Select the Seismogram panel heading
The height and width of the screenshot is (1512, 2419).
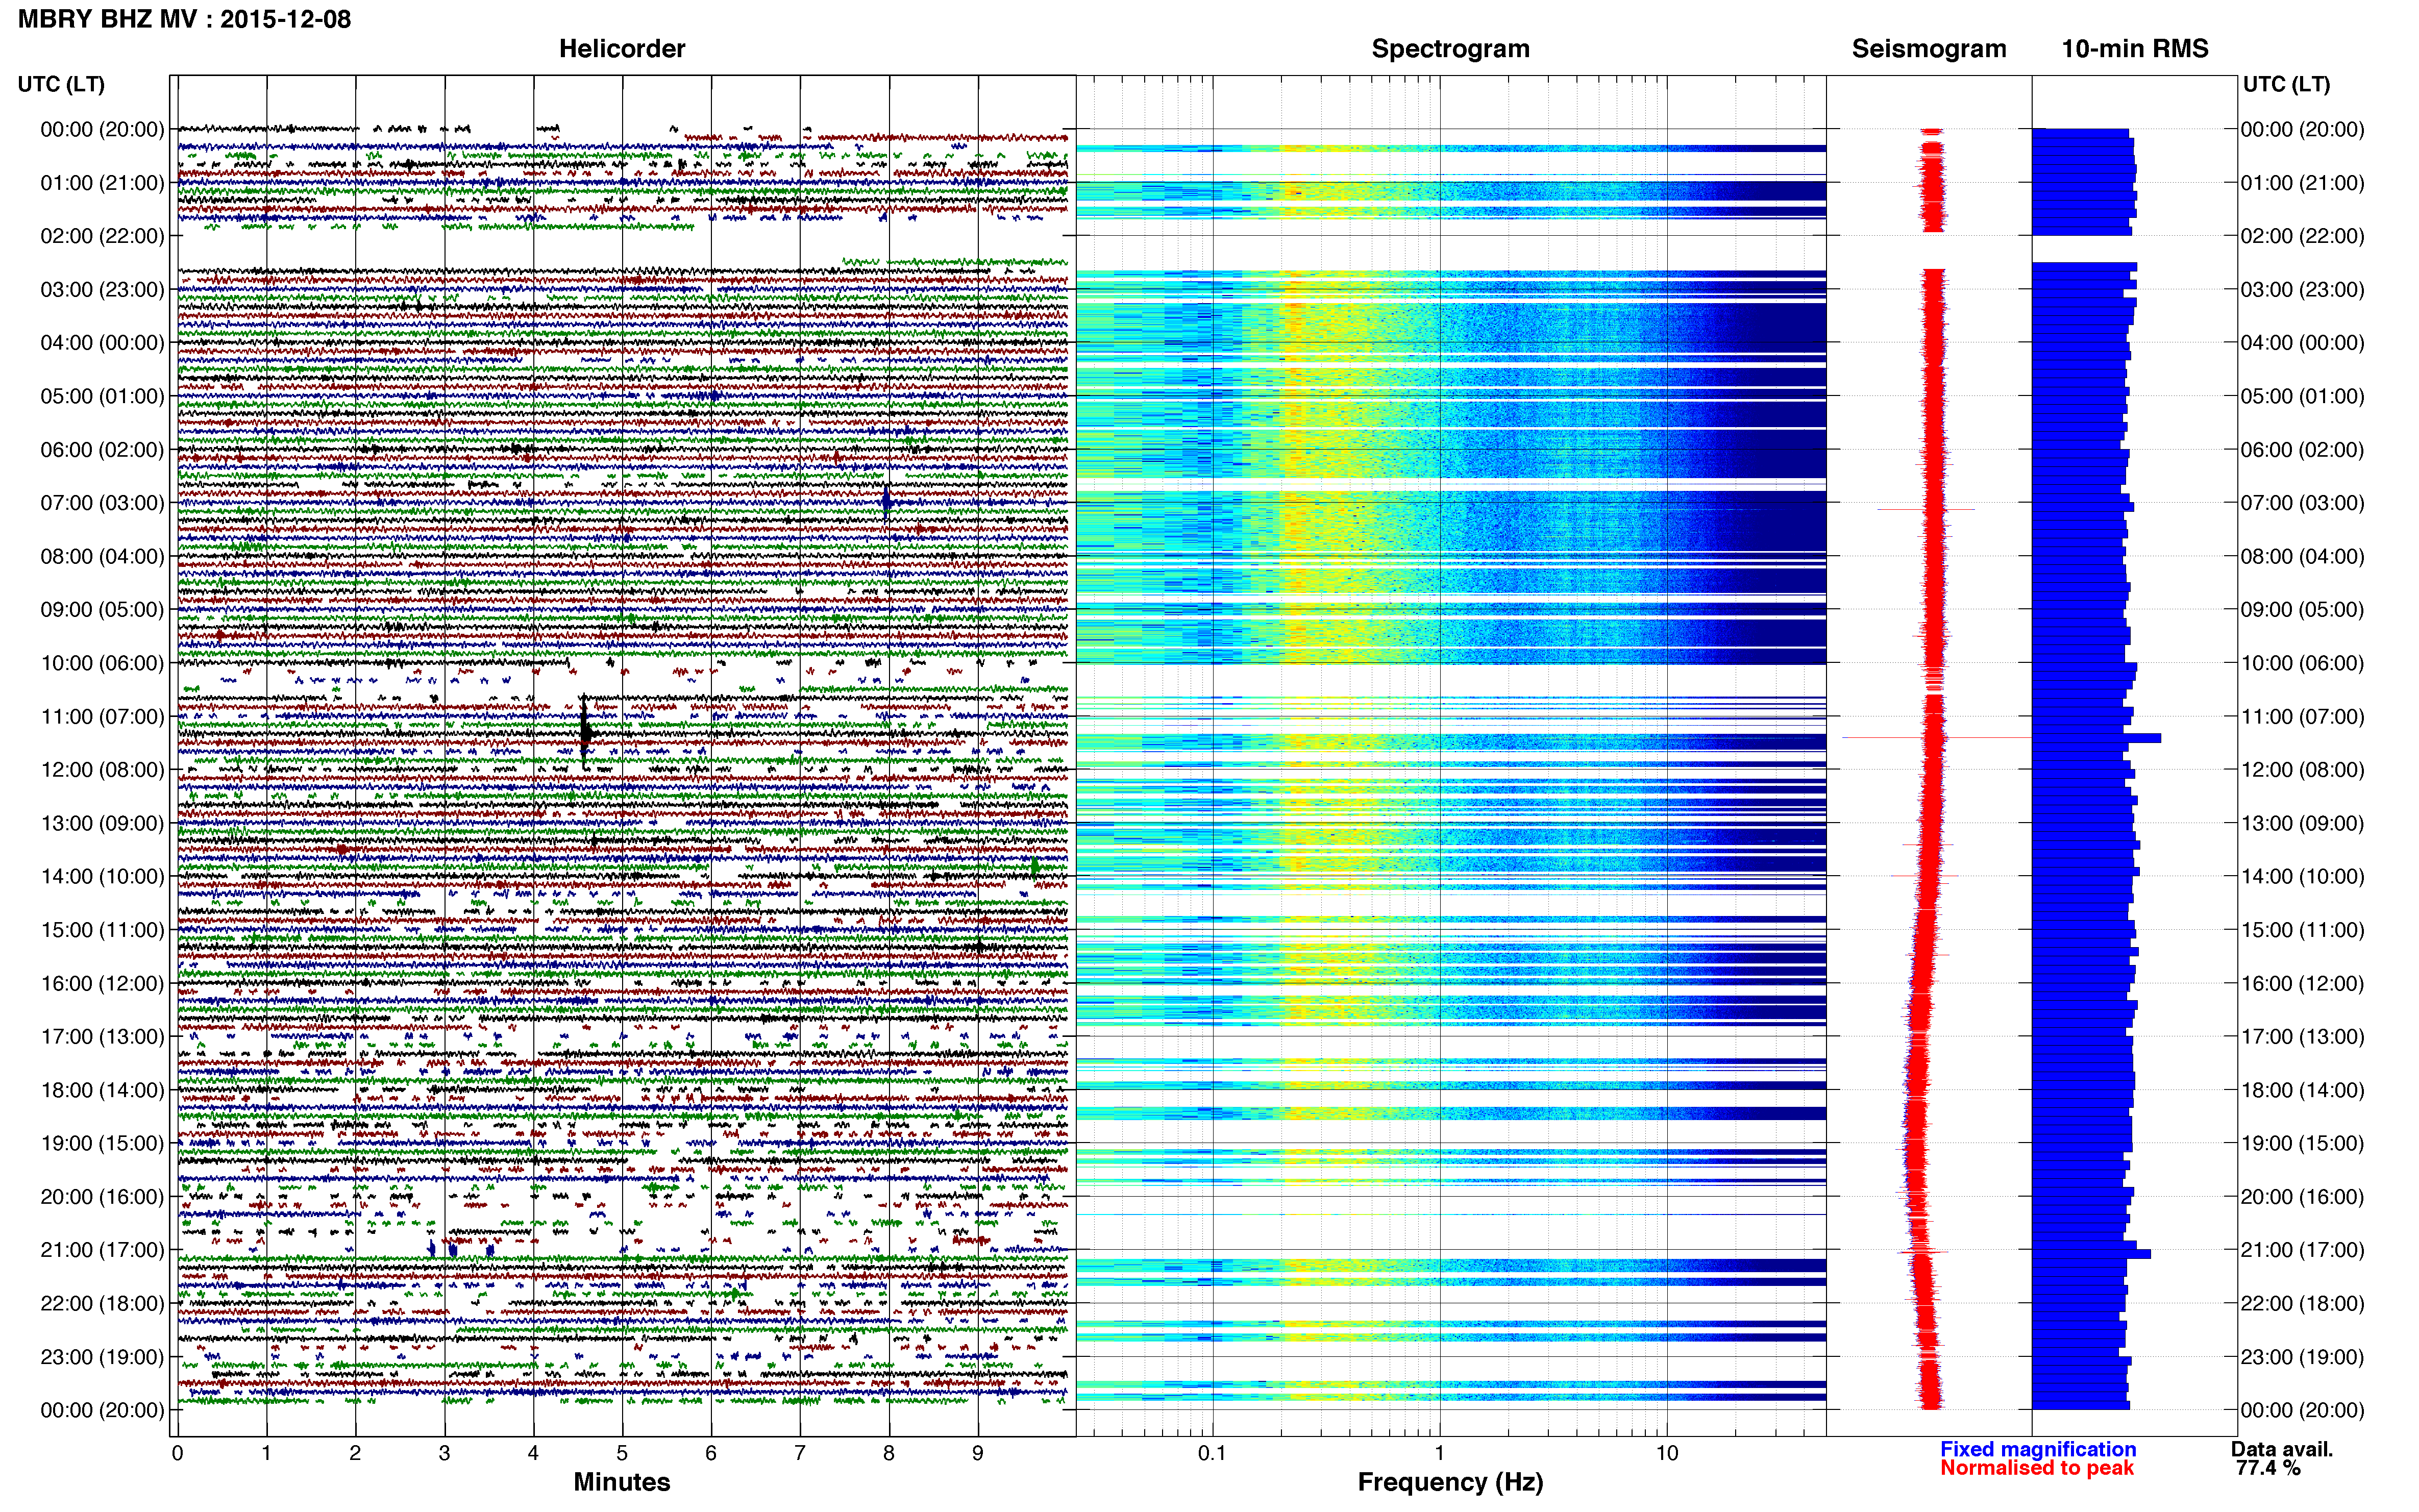pyautogui.click(x=1929, y=49)
